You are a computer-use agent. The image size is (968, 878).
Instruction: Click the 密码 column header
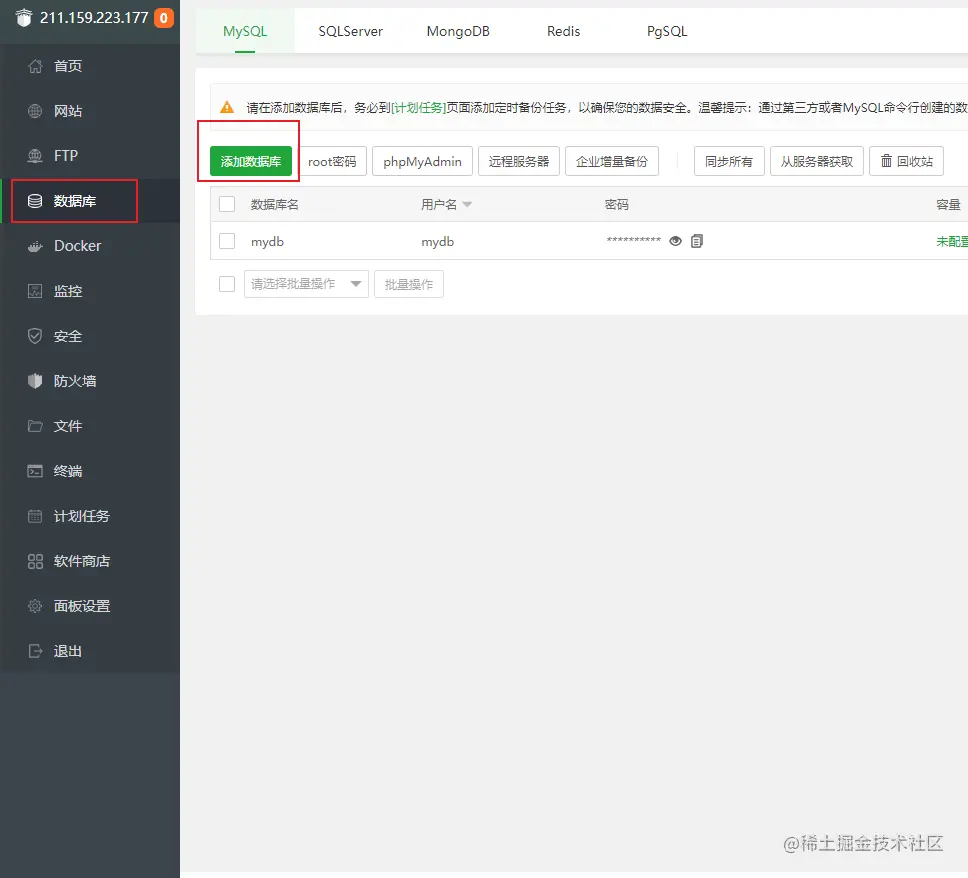pyautogui.click(x=617, y=204)
